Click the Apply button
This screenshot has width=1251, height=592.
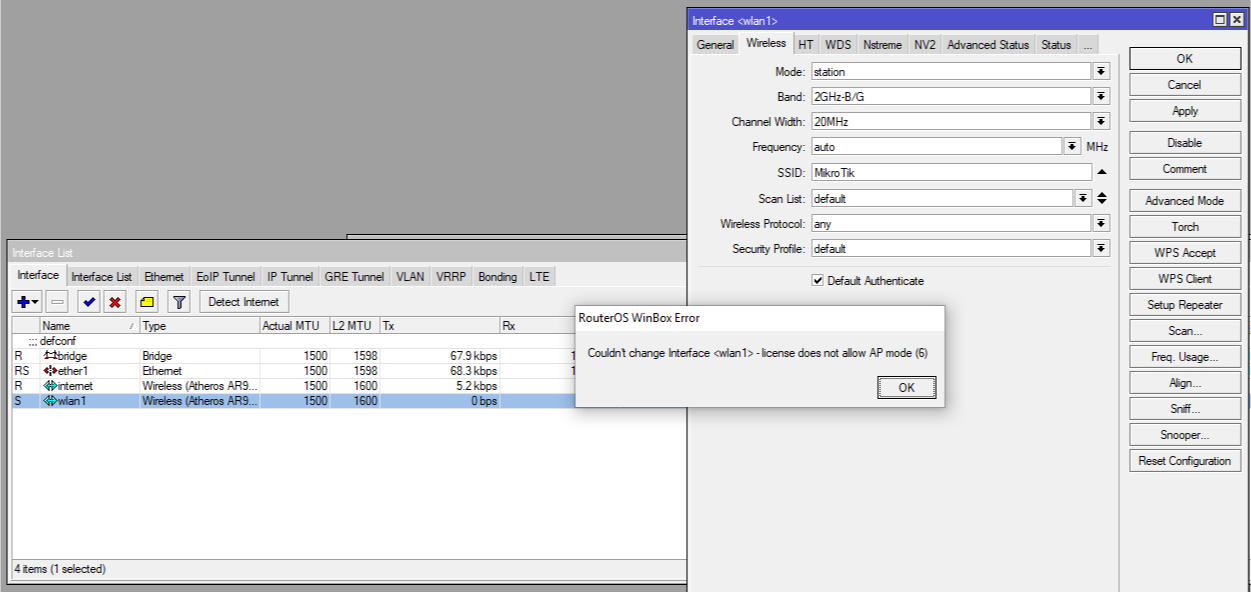[x=1185, y=111]
